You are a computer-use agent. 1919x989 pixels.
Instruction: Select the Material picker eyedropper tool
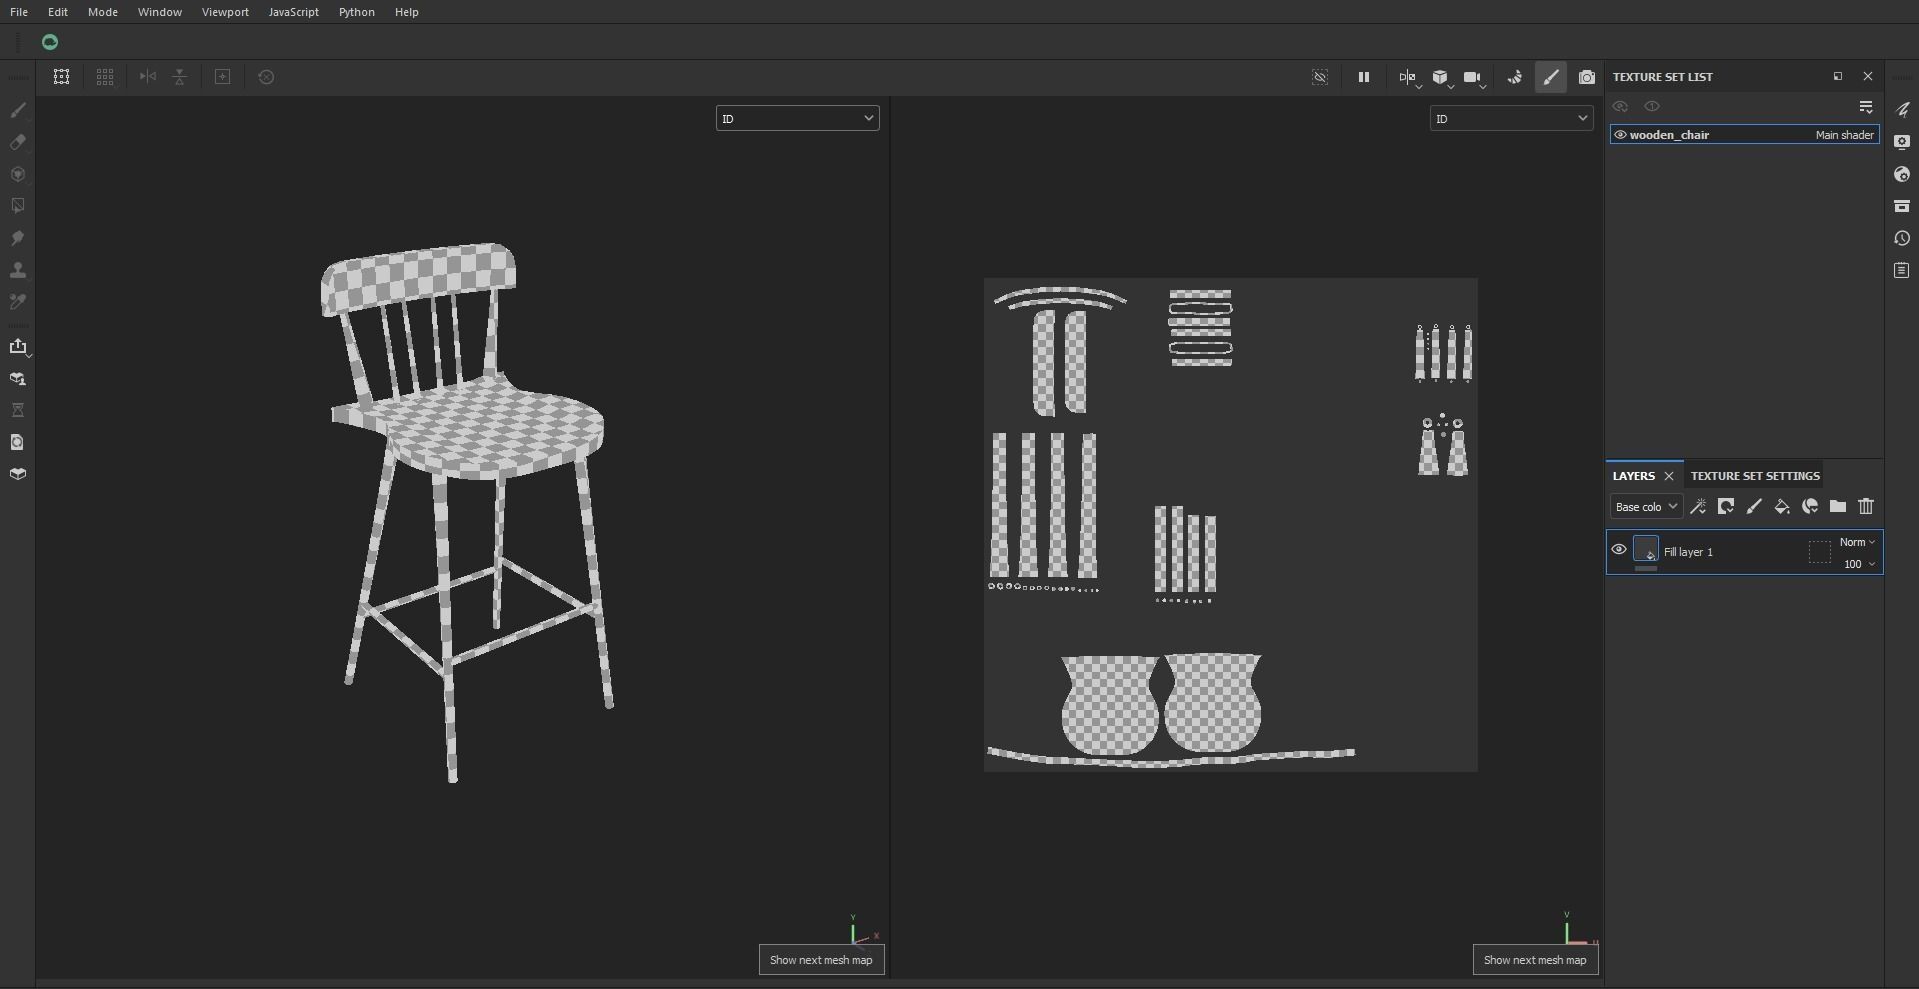click(18, 302)
